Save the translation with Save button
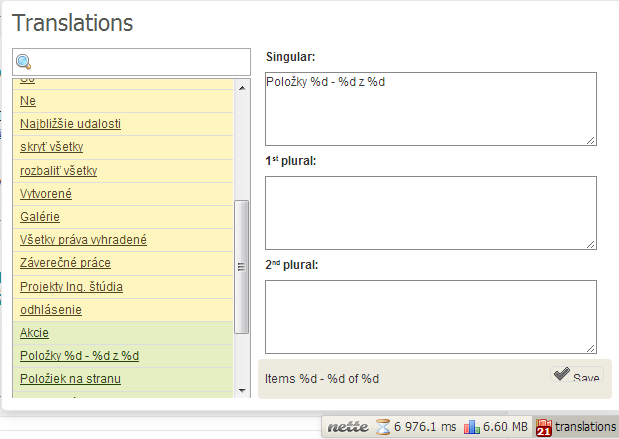The width and height of the screenshot is (619, 439). click(x=577, y=374)
